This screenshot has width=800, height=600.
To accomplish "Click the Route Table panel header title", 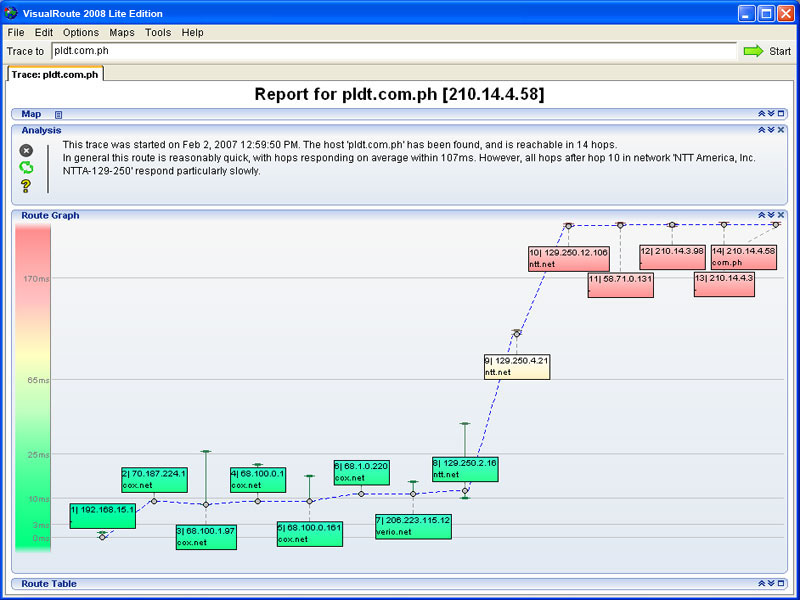I will 49,584.
